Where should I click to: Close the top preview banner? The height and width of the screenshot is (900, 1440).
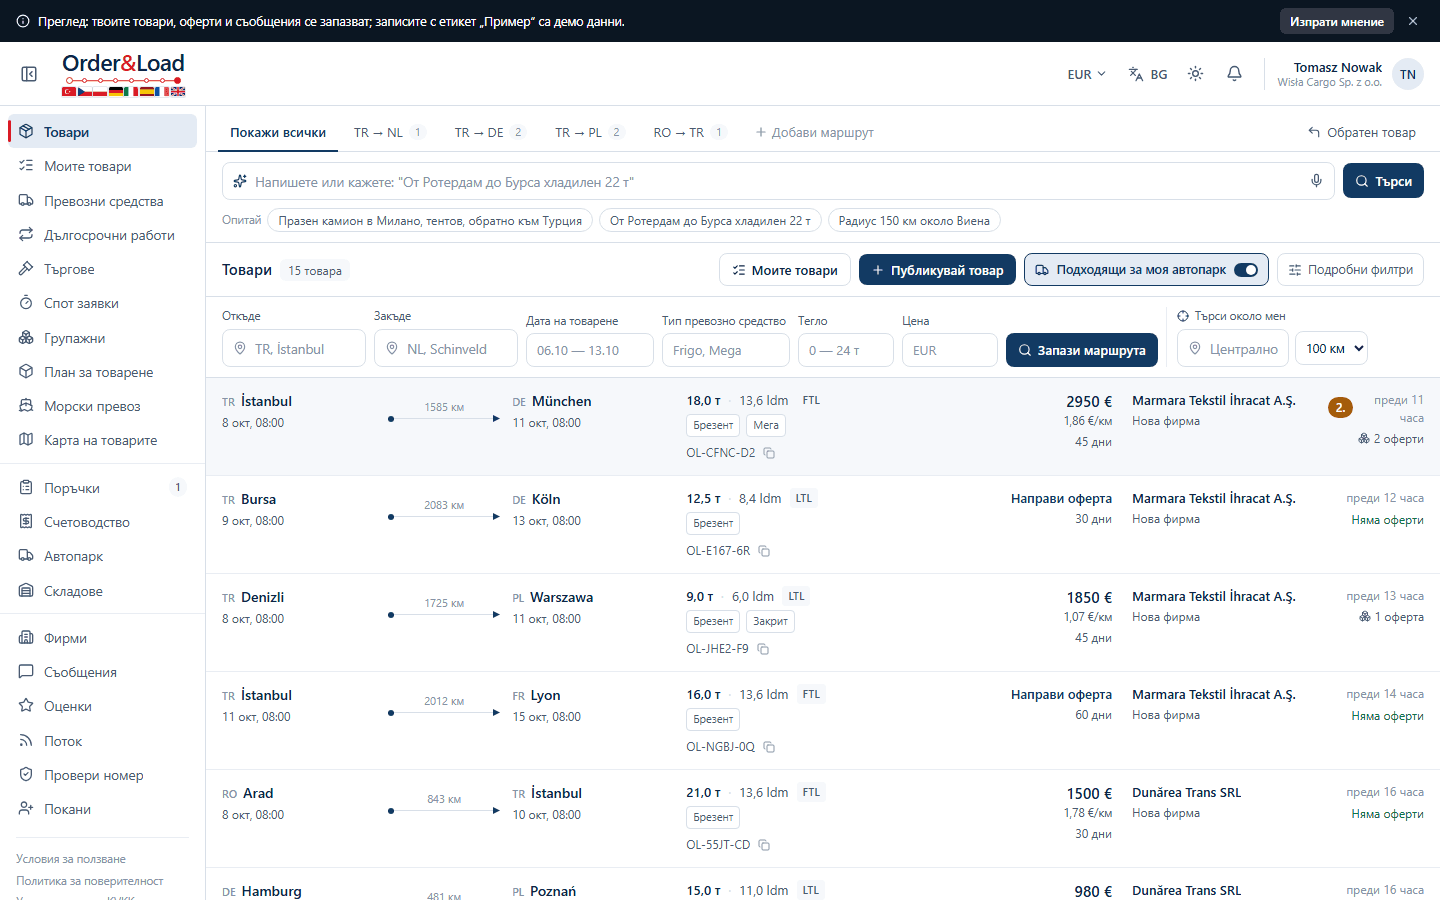click(x=1412, y=21)
